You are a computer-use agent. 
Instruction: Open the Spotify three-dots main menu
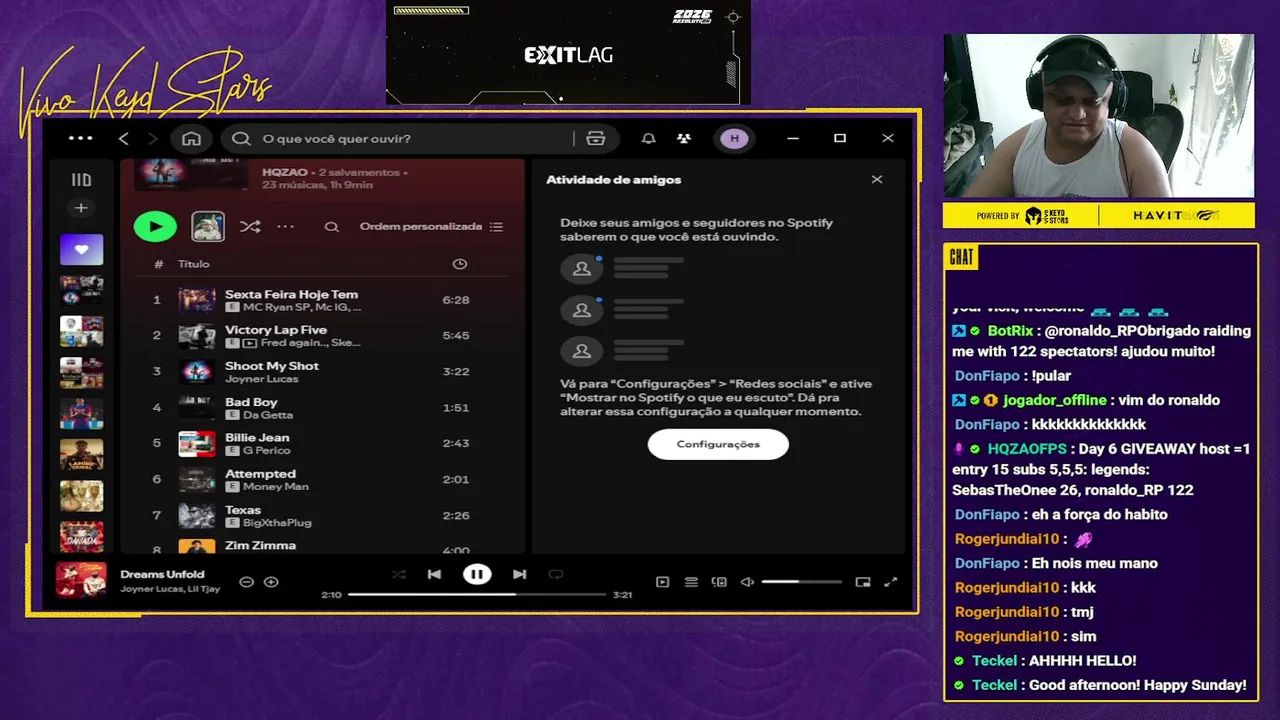coord(80,138)
